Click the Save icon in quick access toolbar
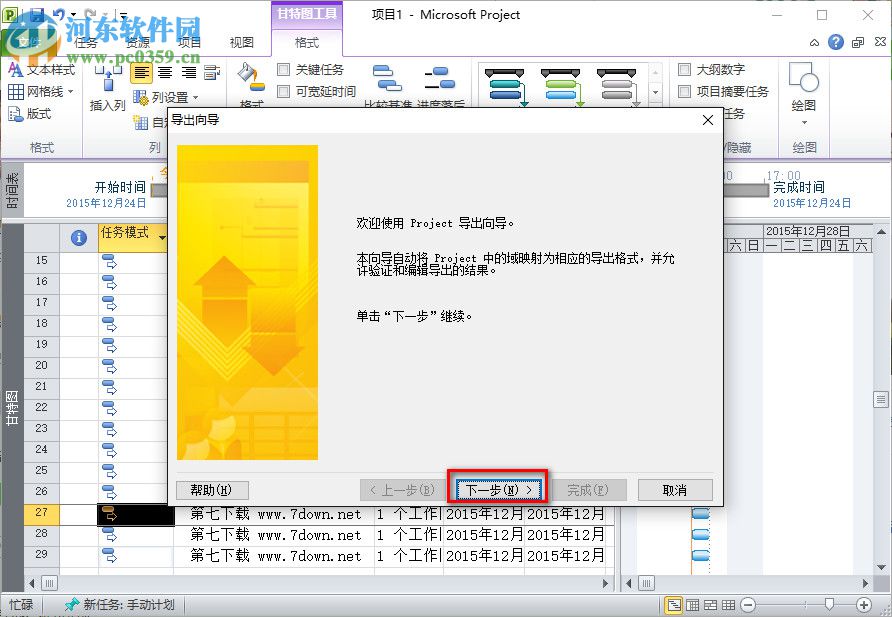The height and width of the screenshot is (617, 892). pyautogui.click(x=38, y=14)
